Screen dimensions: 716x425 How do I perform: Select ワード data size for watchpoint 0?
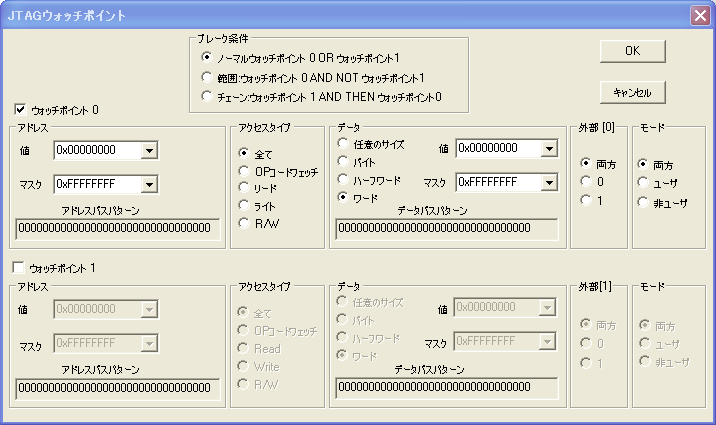[342, 197]
